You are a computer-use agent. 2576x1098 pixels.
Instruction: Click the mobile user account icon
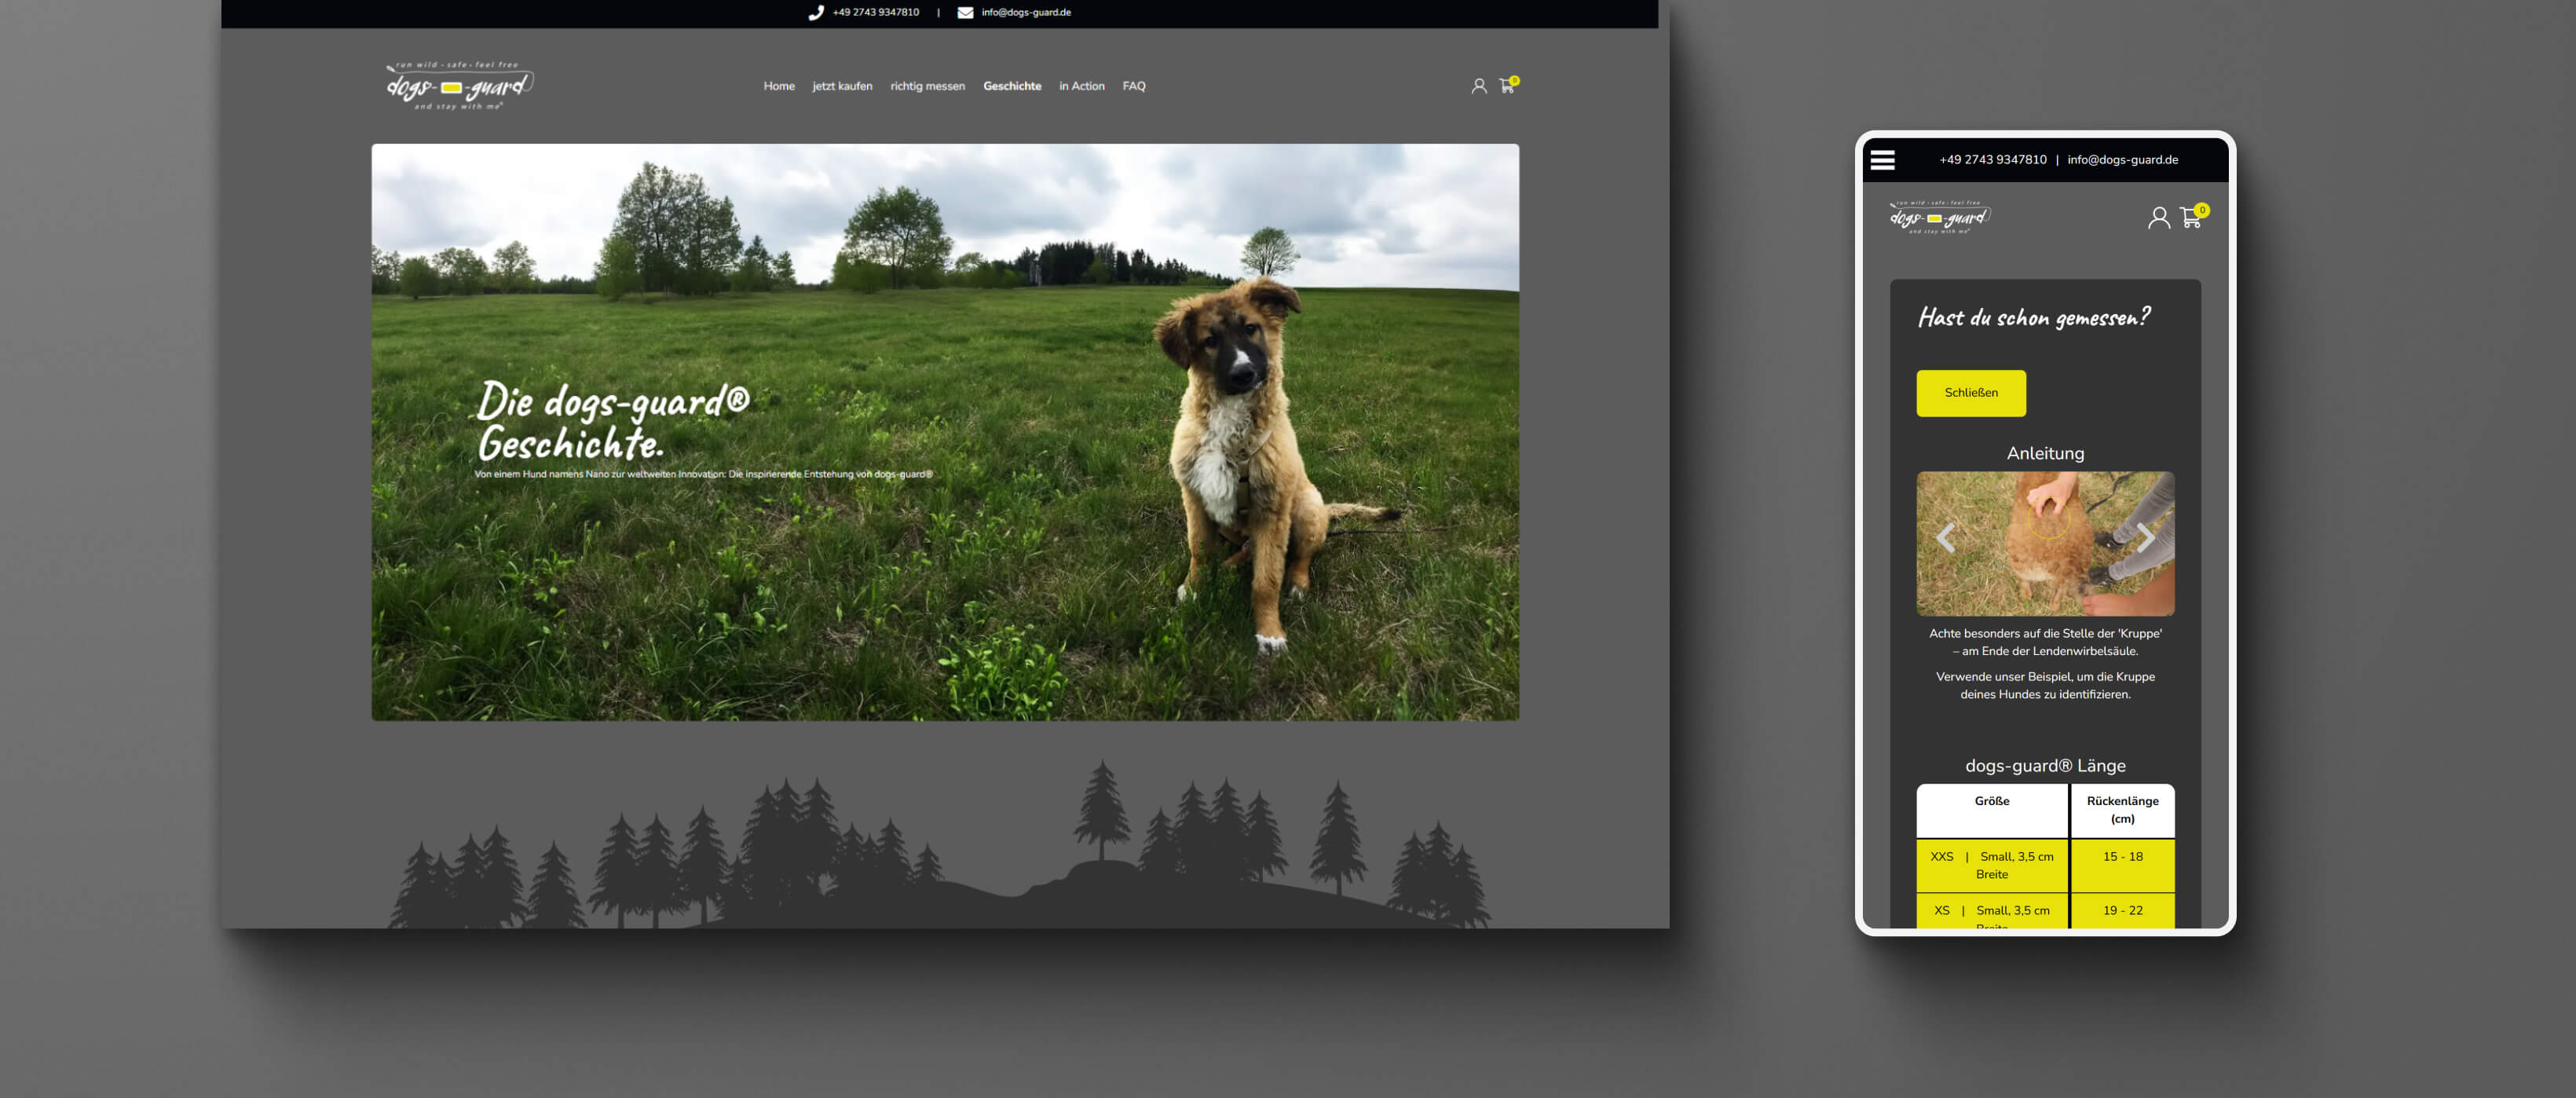pyautogui.click(x=2158, y=218)
